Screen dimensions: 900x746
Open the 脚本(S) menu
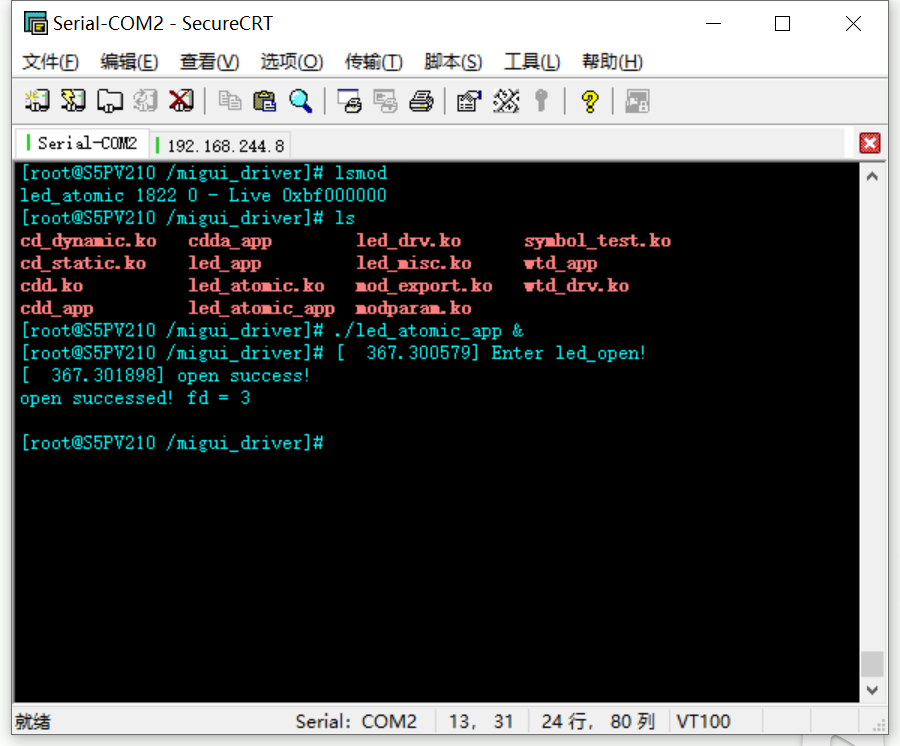coord(453,61)
